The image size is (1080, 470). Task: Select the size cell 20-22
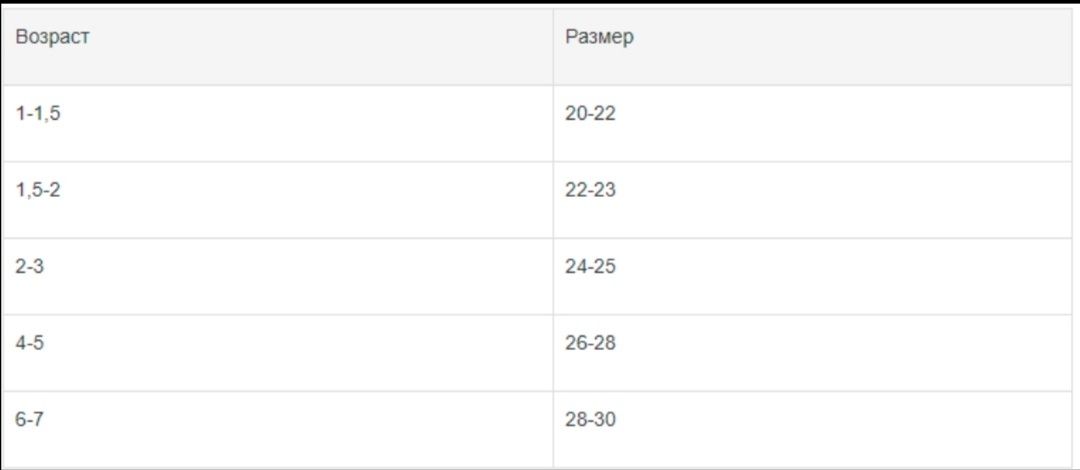[x=812, y=124]
